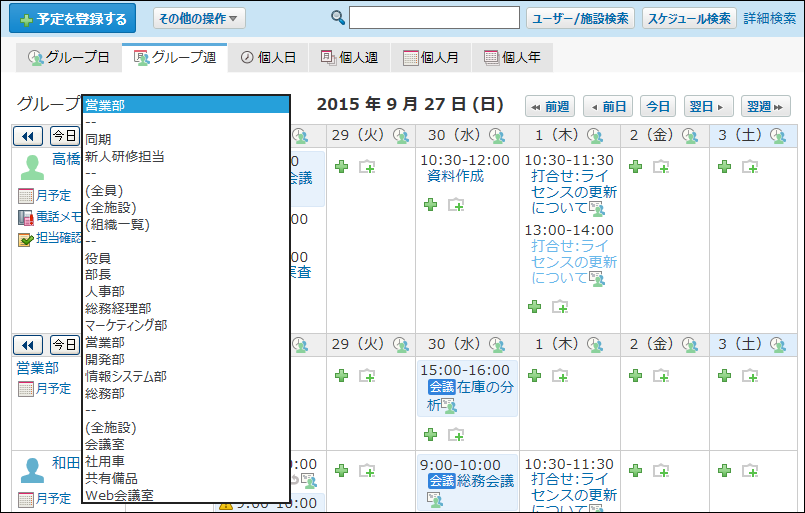Open the 個人月 tab
The width and height of the screenshot is (805, 513).
click(x=430, y=58)
